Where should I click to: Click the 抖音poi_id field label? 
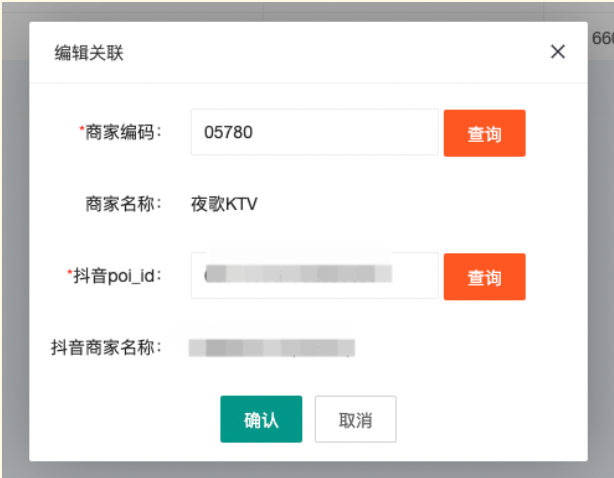pos(118,275)
